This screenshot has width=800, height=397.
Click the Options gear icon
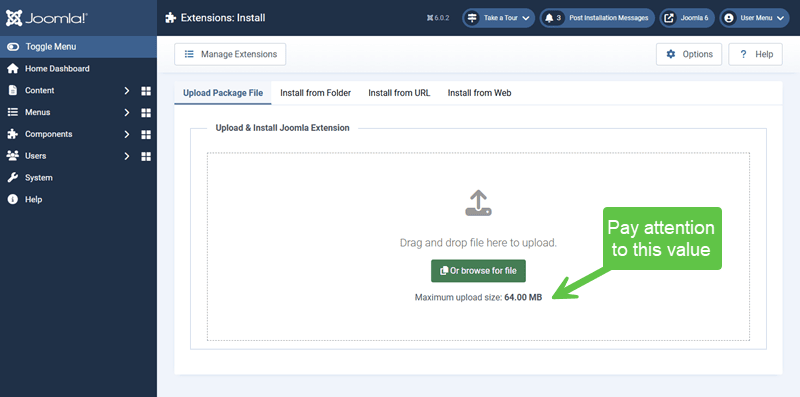(671, 54)
